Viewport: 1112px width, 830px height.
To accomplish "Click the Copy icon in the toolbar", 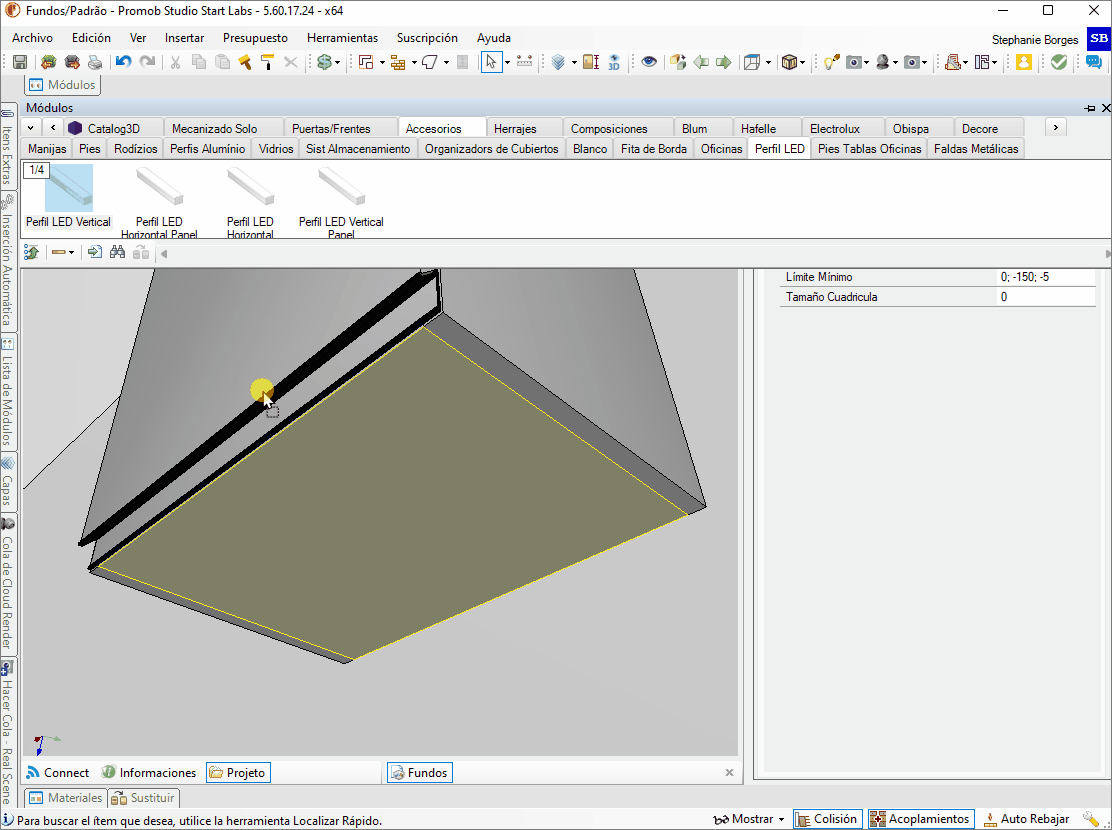I will pos(199,62).
